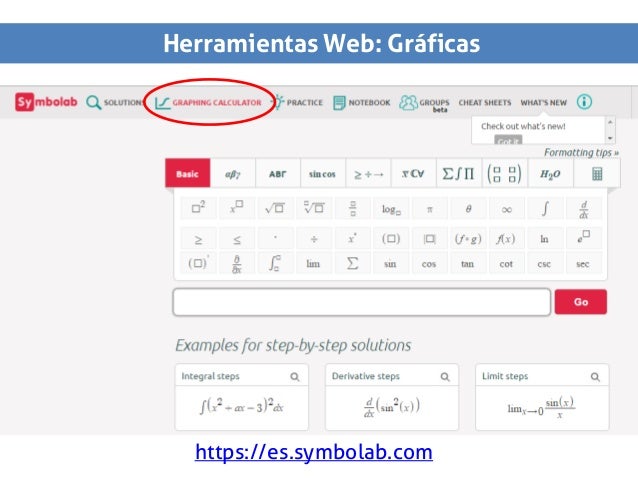Open Solutions via magnifier icon
Image resolution: width=638 pixels, height=479 pixels.
[x=94, y=102]
